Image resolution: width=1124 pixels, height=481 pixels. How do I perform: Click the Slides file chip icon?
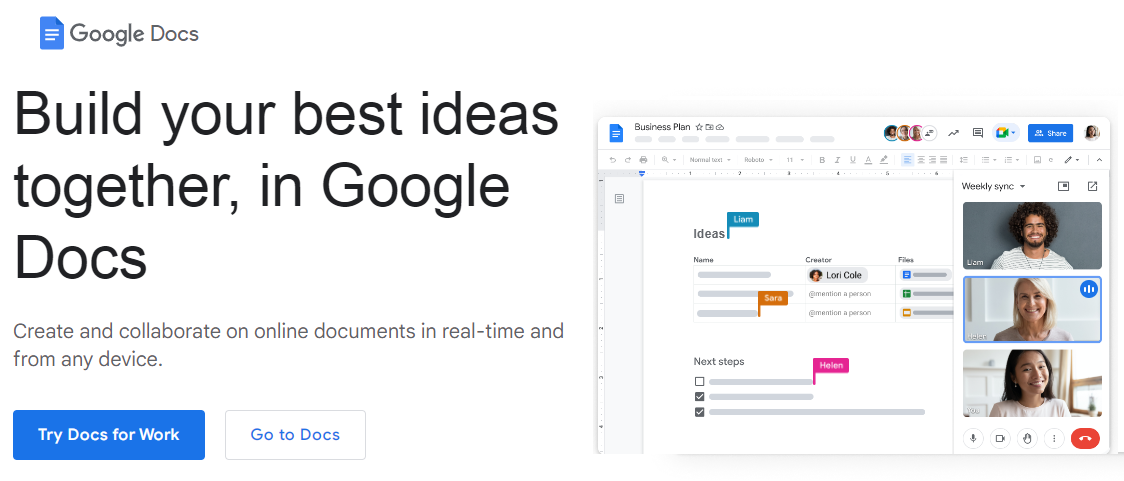tap(906, 313)
